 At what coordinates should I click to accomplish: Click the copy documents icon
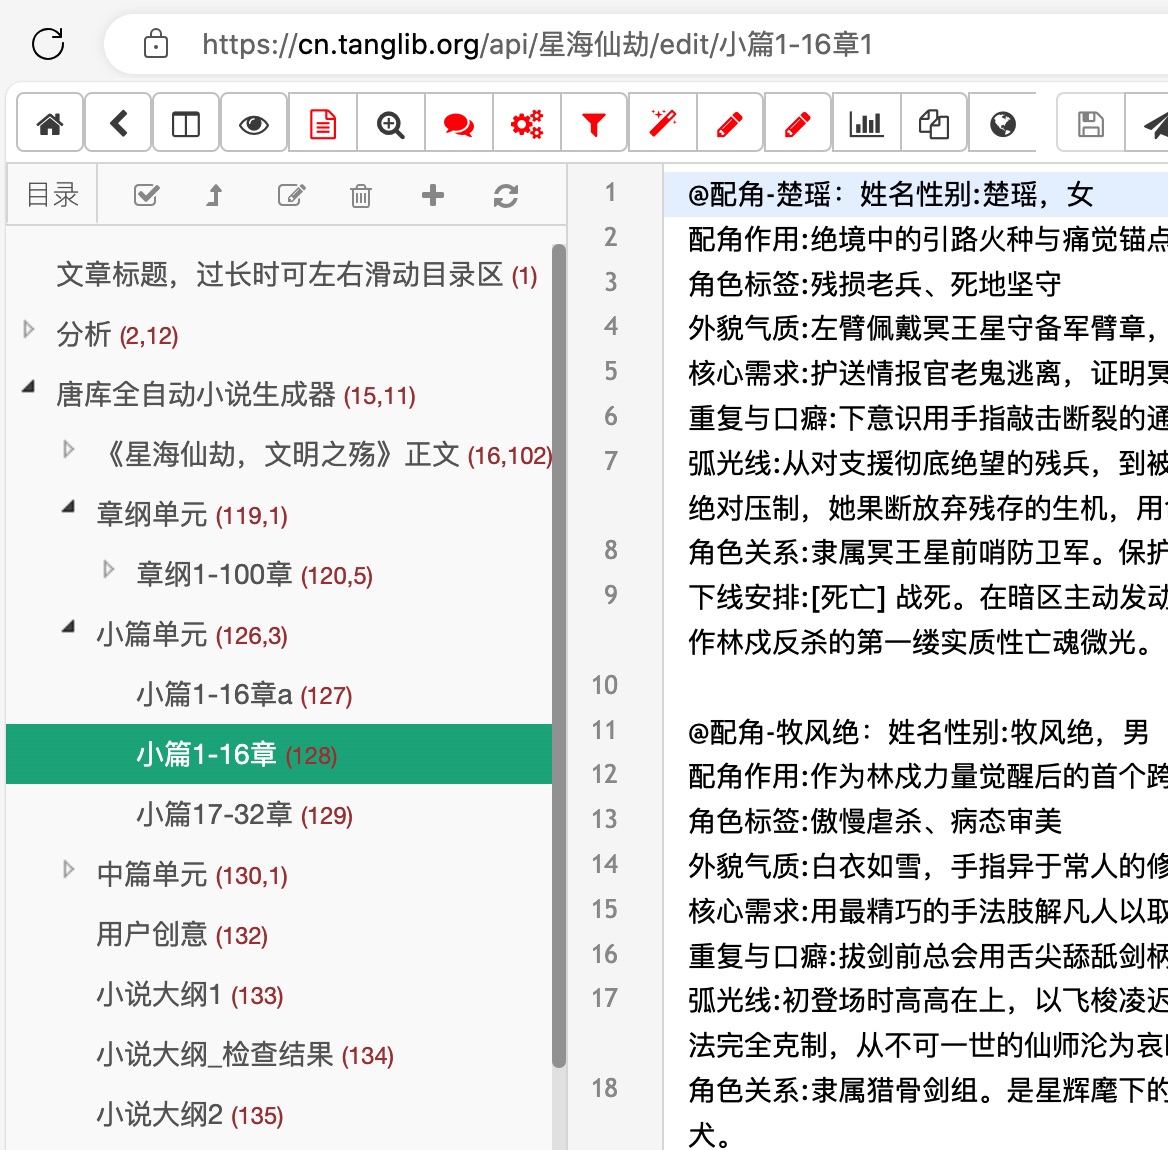click(x=933, y=124)
